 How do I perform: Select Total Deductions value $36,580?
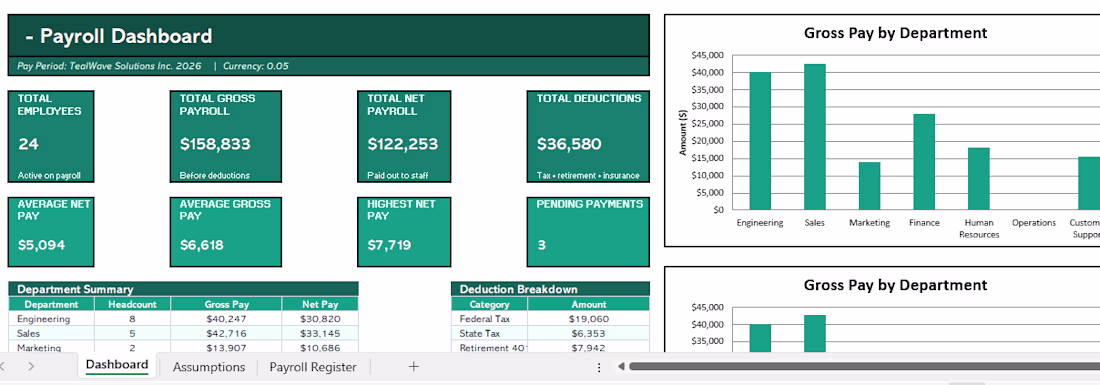(x=569, y=144)
